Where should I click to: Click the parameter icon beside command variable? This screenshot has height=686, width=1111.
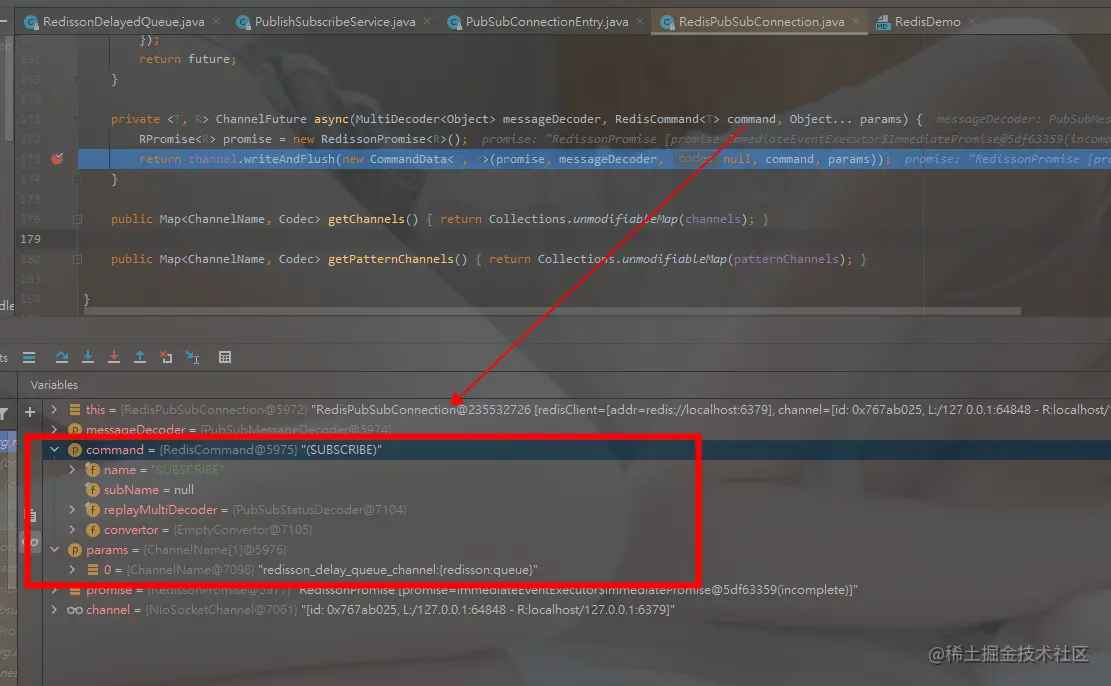[74, 450]
